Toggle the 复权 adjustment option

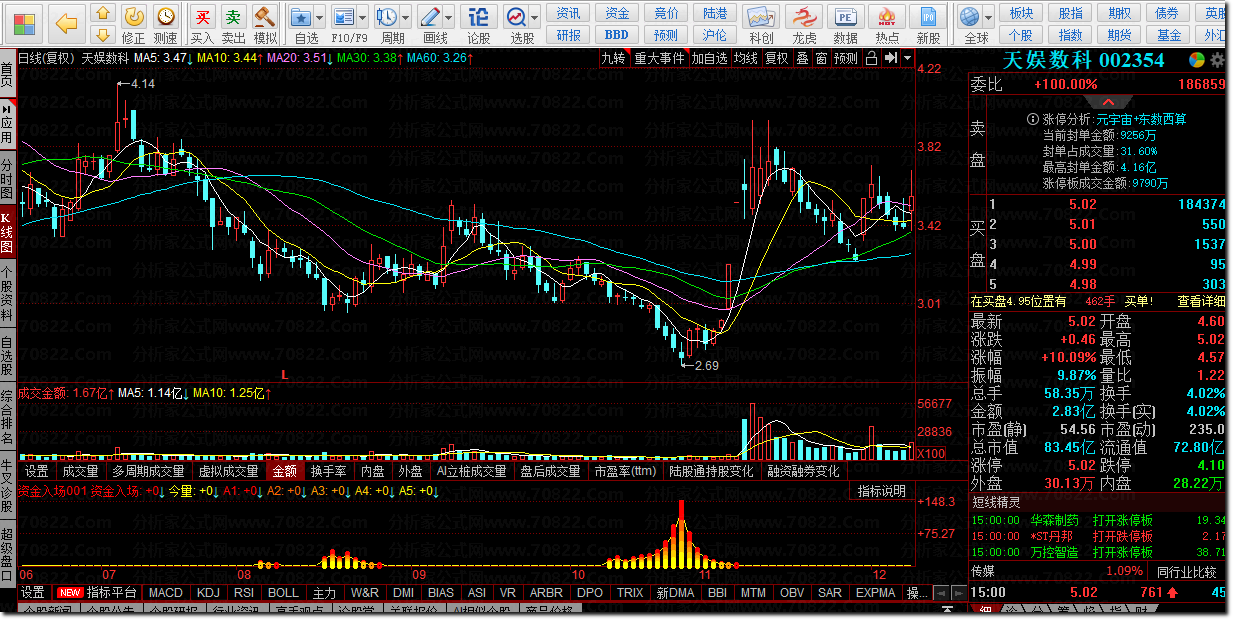776,58
